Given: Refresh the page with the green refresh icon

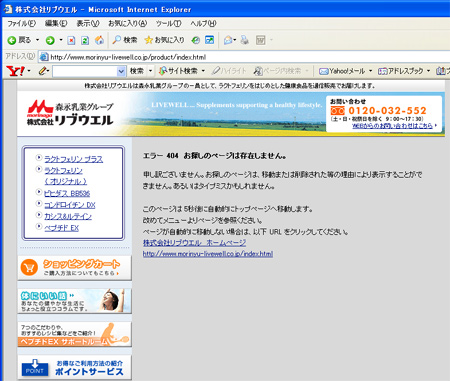Looking at the screenshot, I should pos(85,41).
